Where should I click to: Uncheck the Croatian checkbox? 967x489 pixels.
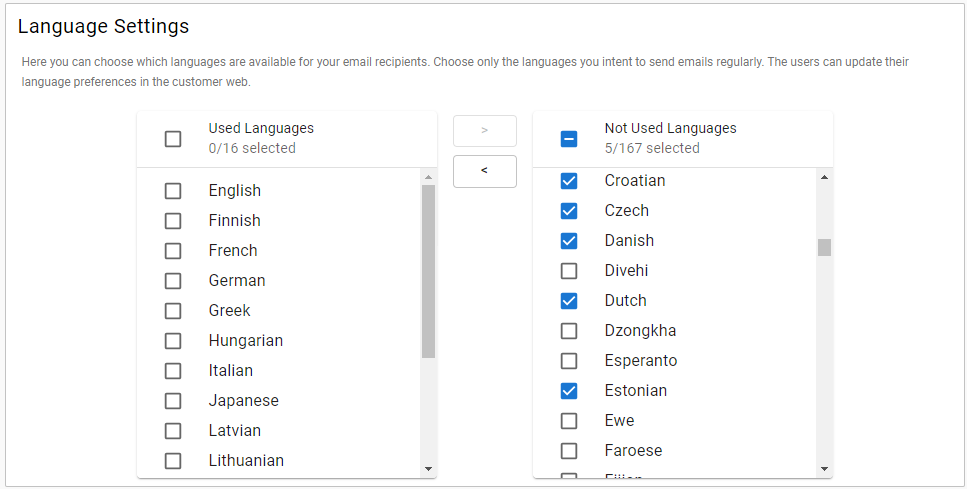[569, 181]
